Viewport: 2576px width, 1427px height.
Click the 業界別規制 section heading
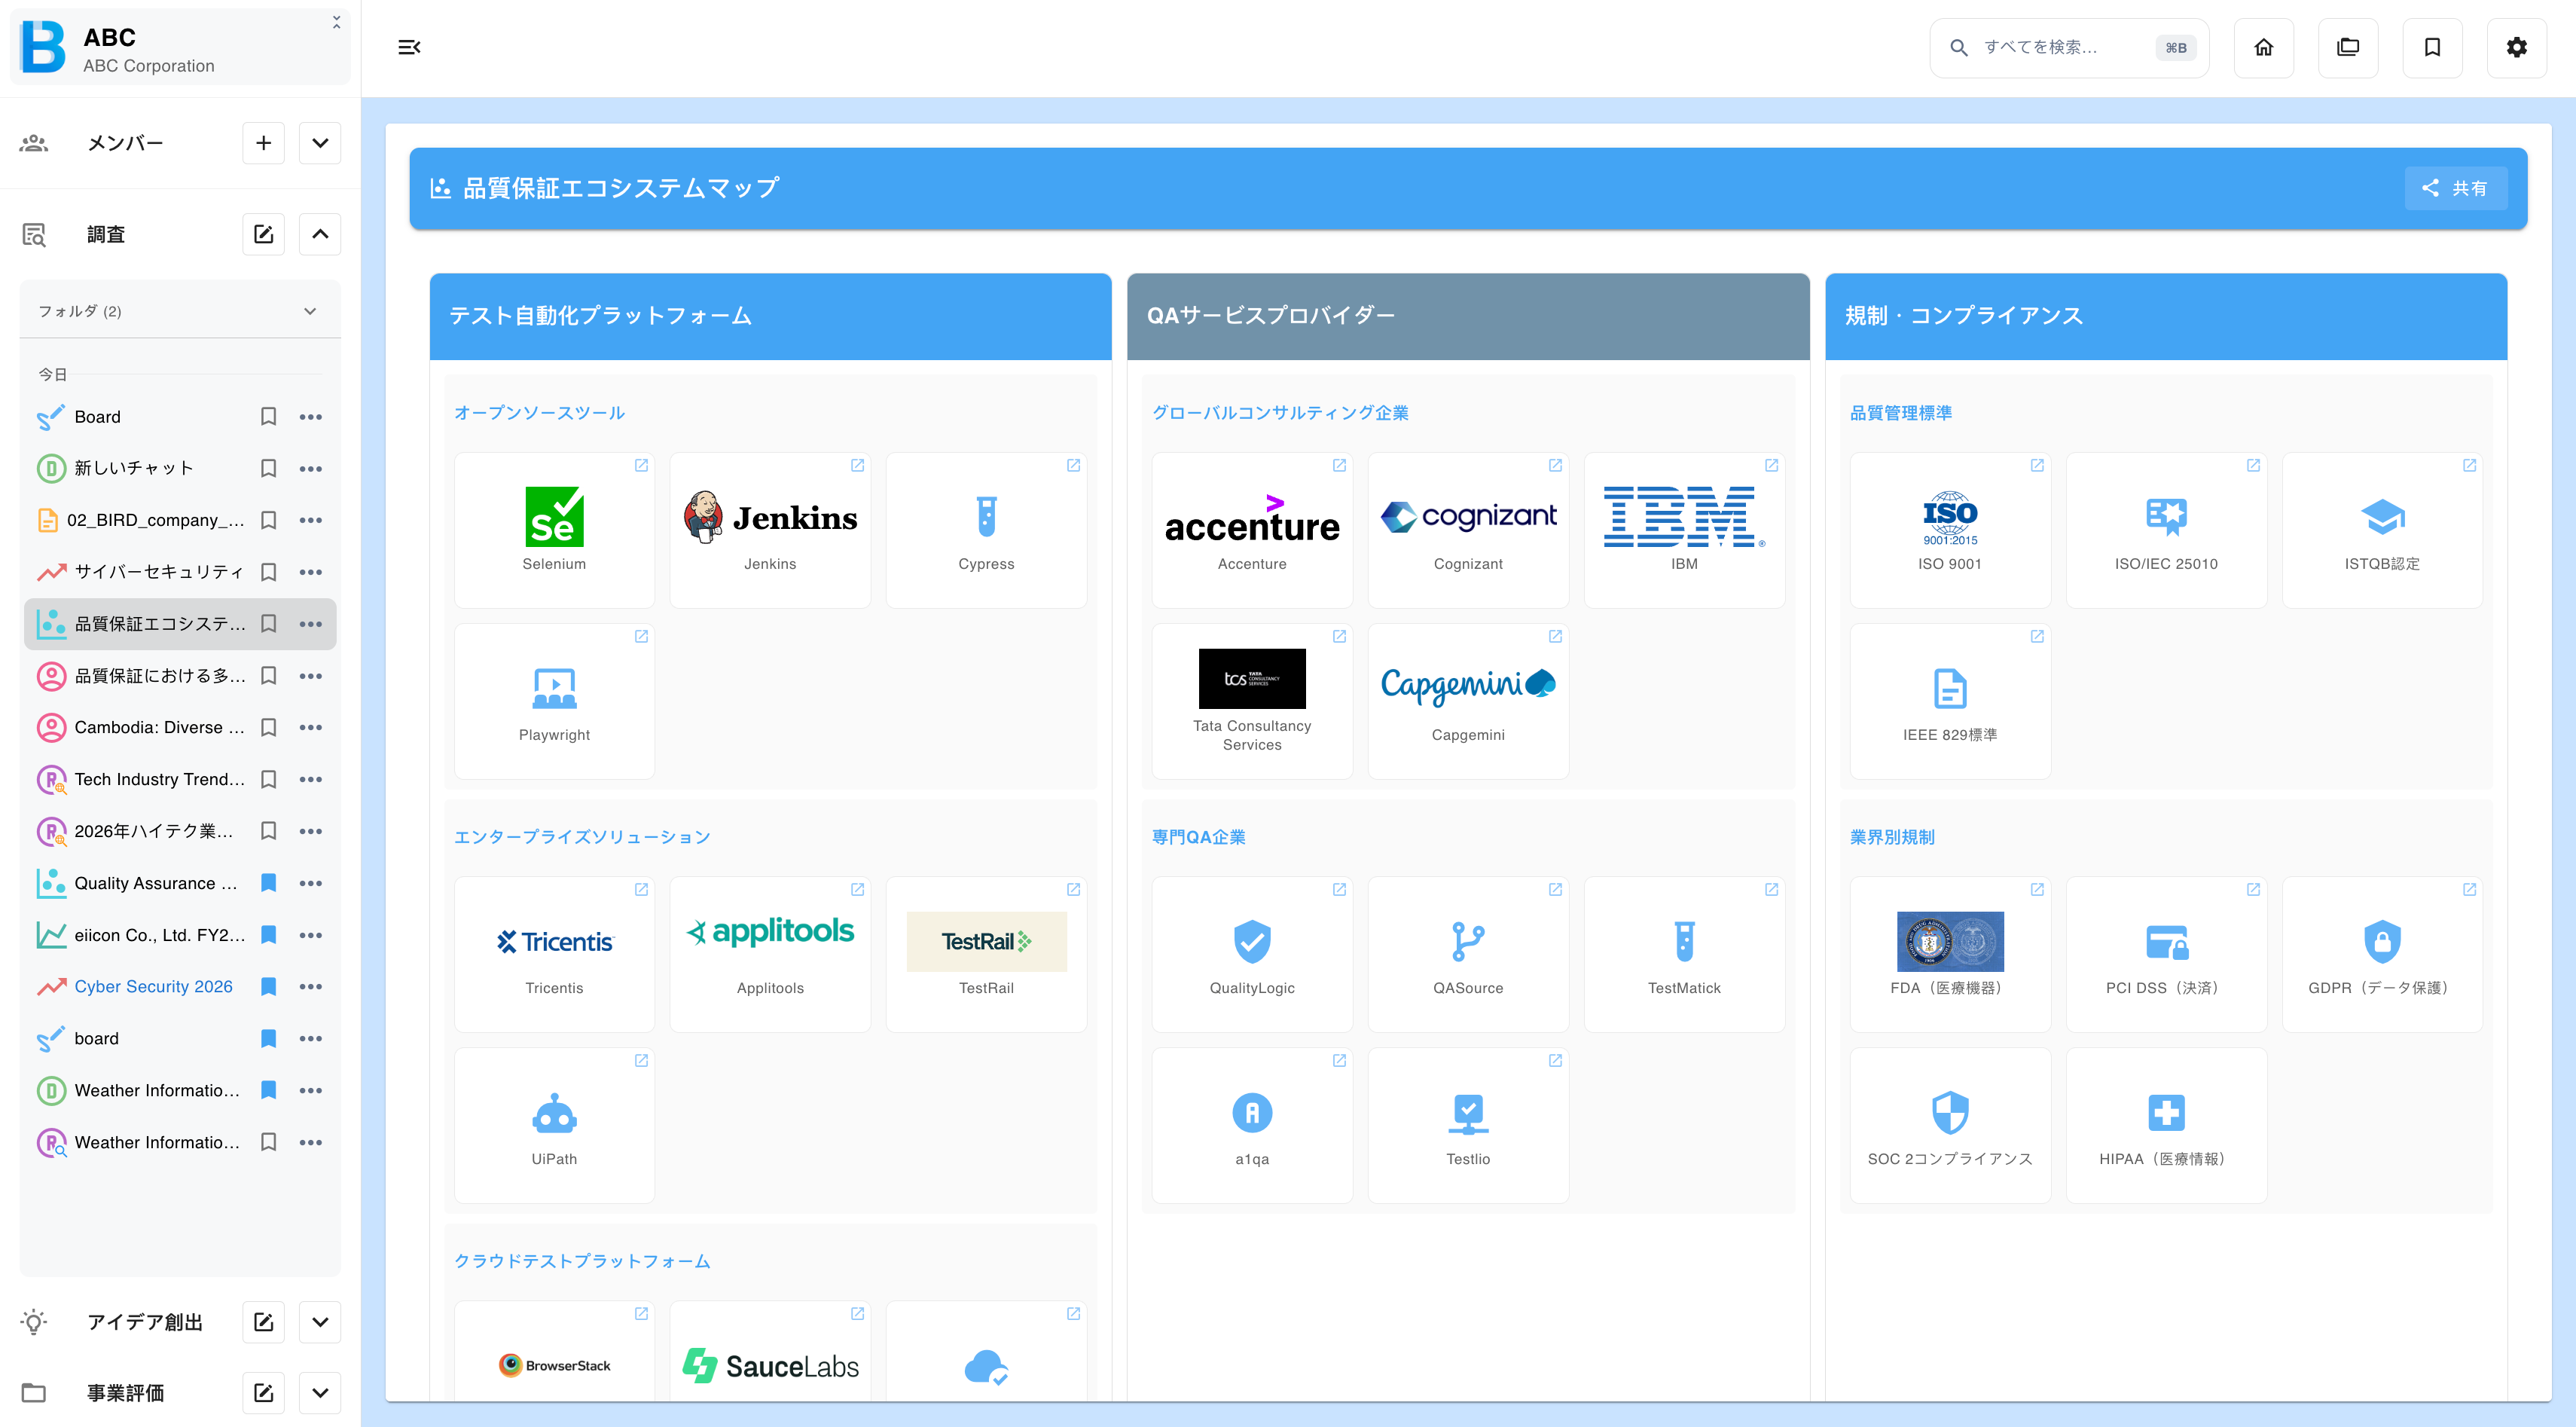[1892, 837]
